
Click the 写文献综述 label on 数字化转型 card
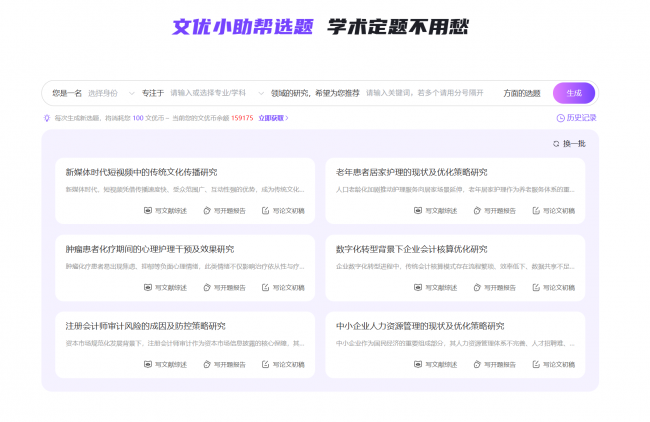coord(441,287)
